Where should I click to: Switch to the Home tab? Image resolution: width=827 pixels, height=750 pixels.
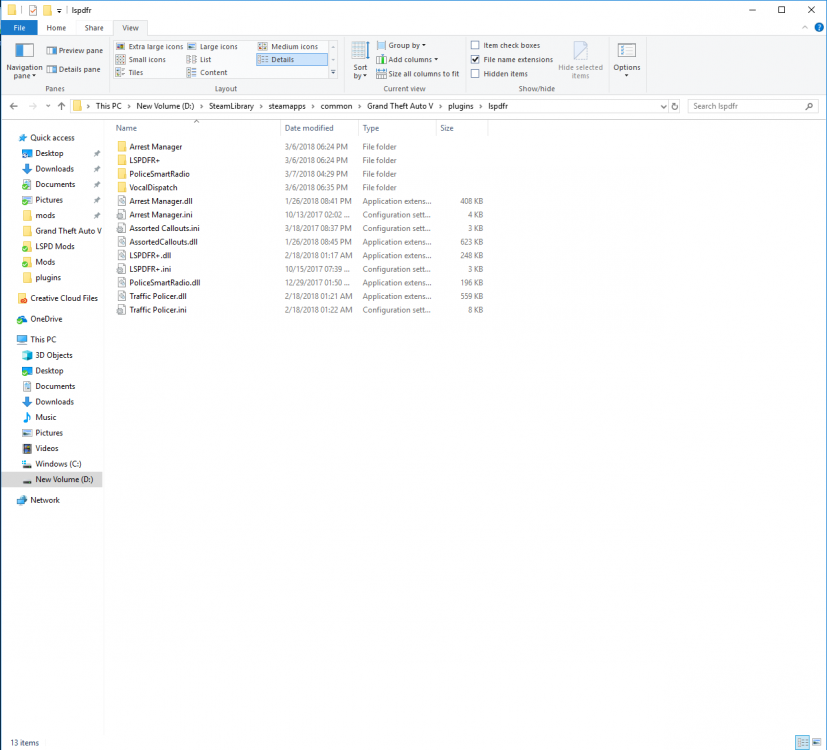[x=56, y=28]
